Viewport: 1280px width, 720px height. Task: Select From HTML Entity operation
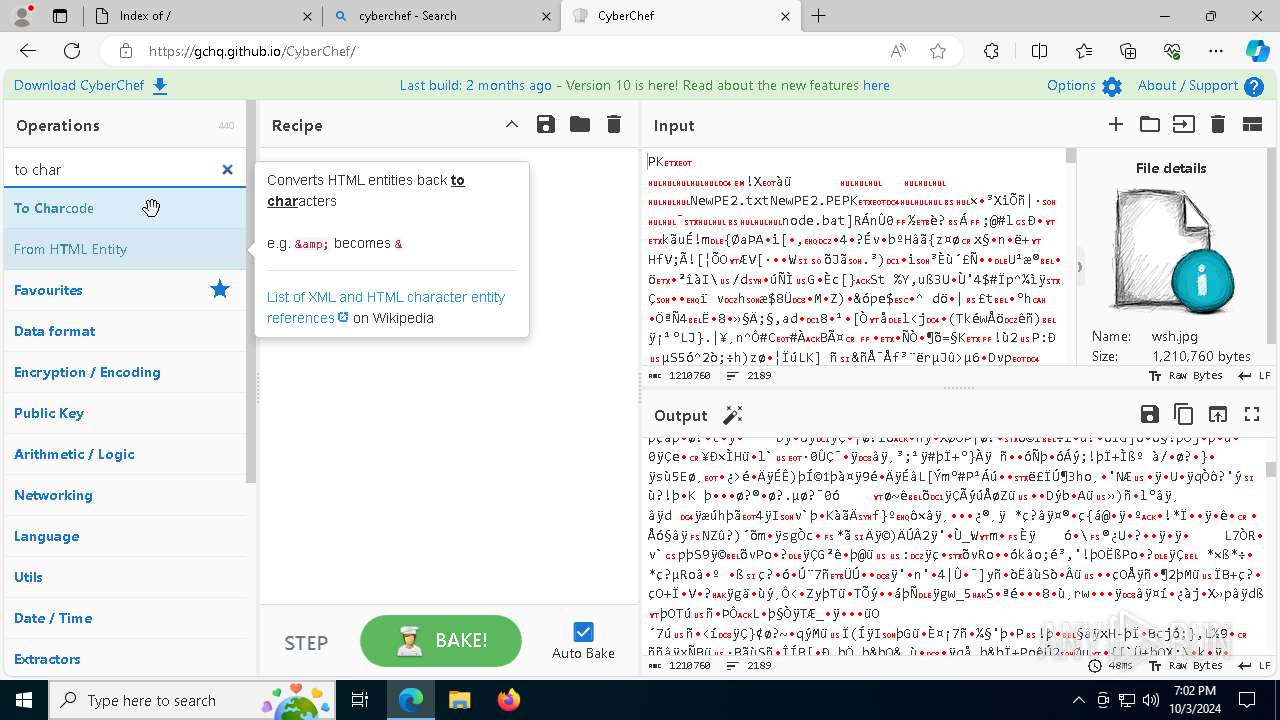point(125,249)
